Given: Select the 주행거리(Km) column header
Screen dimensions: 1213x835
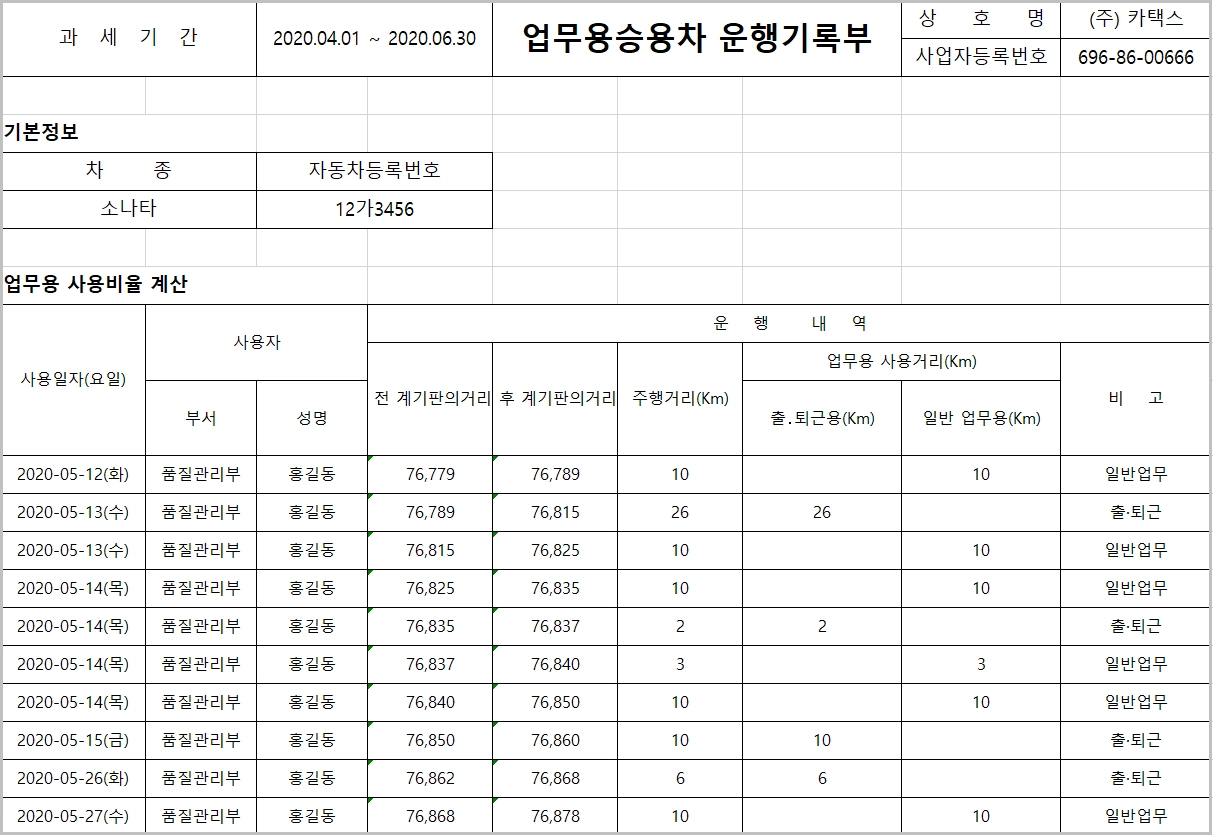Looking at the screenshot, I should (680, 399).
